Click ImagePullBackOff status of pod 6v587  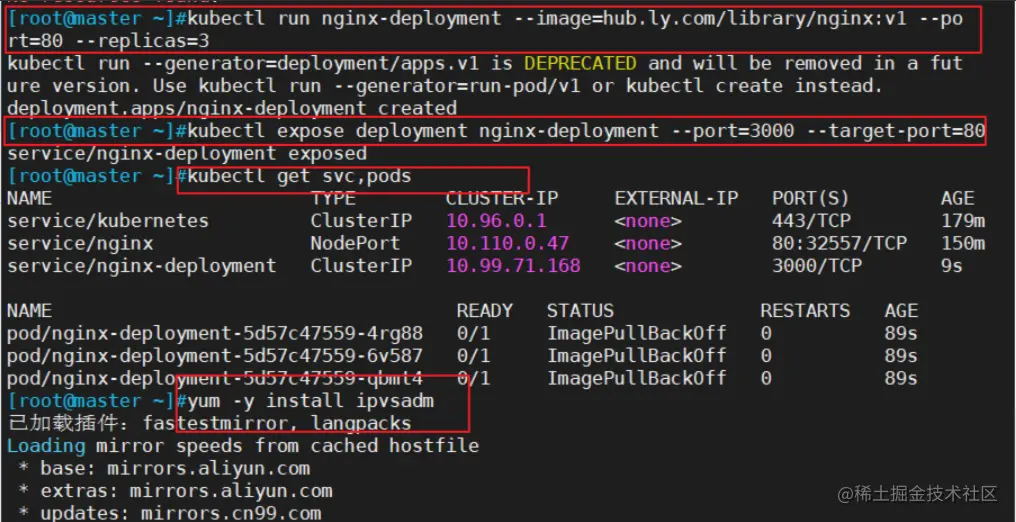point(637,356)
